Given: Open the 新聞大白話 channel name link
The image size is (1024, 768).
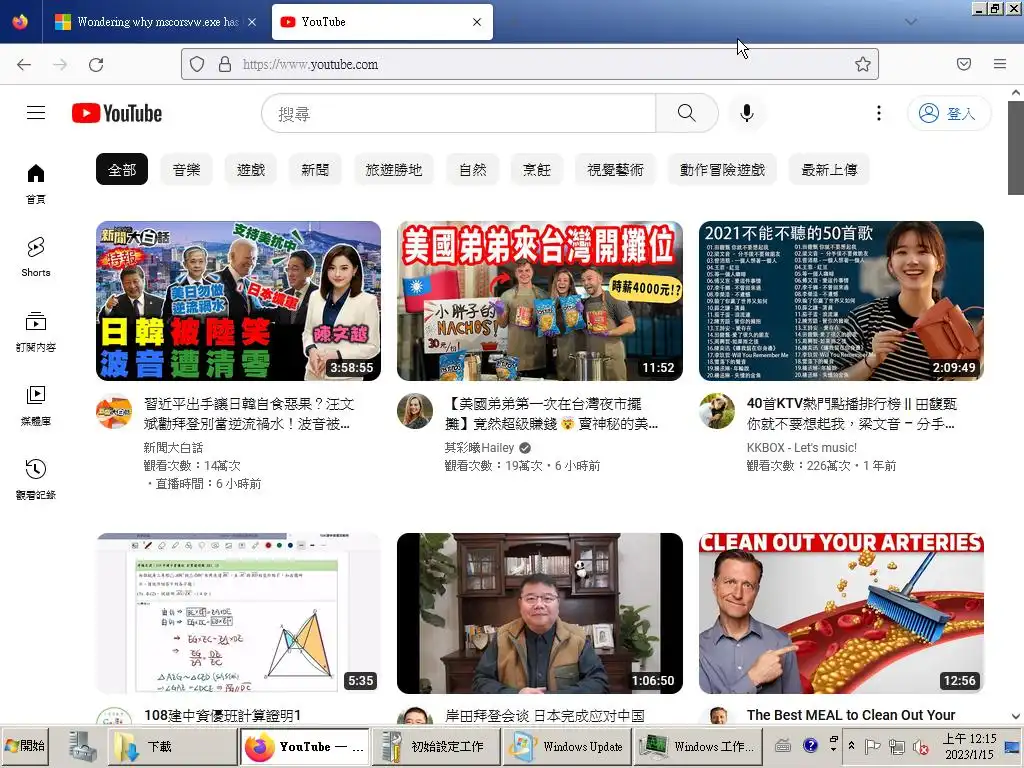Looking at the screenshot, I should pos(173,447).
